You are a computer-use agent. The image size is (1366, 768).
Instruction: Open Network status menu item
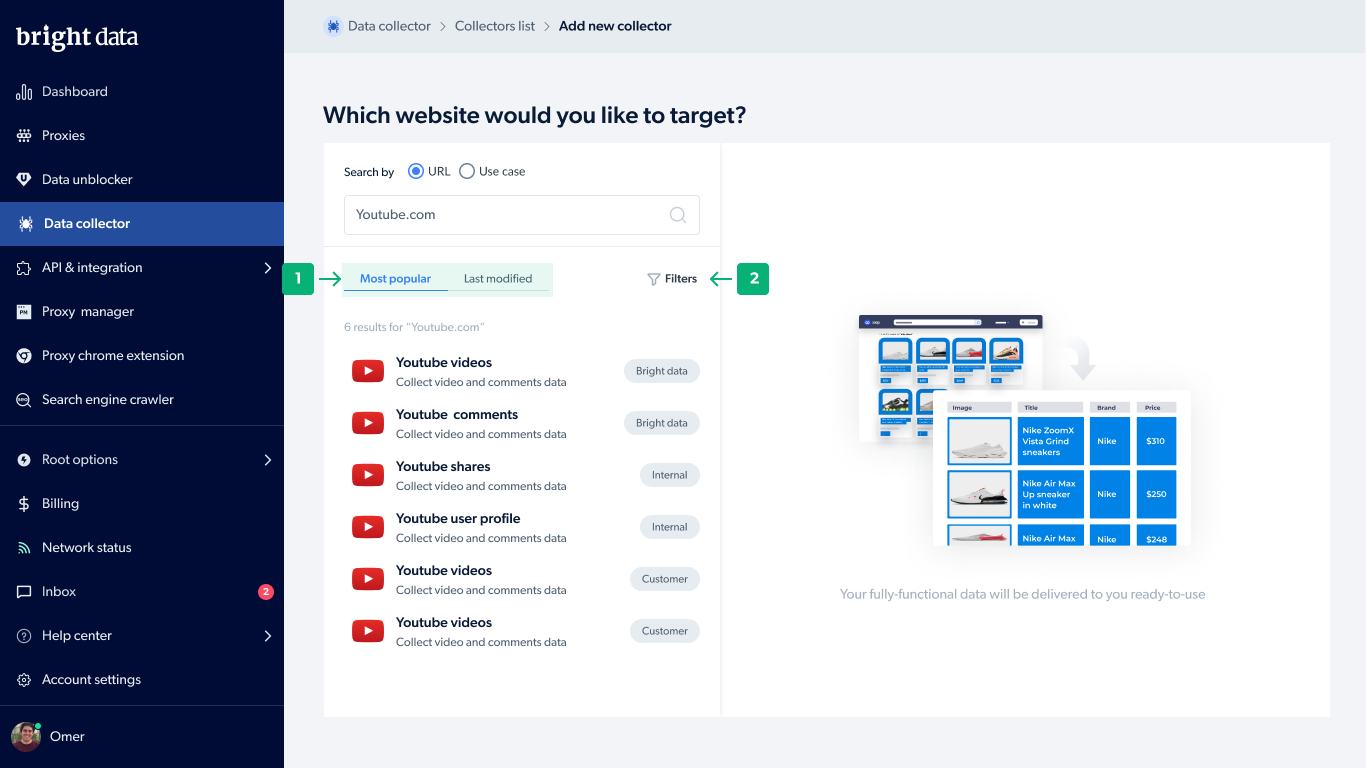142,548
